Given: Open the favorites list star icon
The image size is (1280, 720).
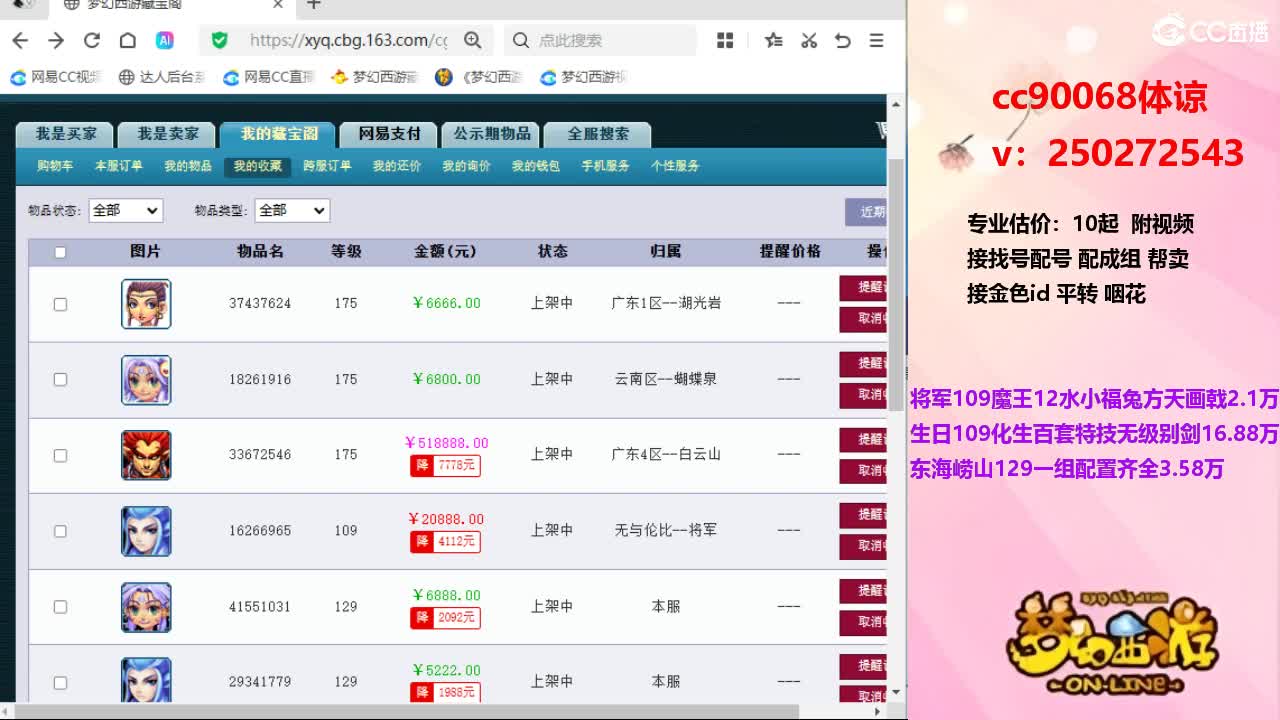Looking at the screenshot, I should [773, 40].
